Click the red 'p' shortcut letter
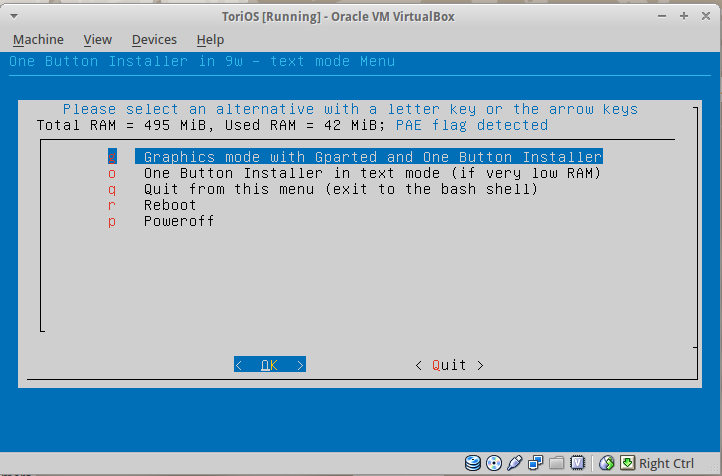 click(x=112, y=222)
